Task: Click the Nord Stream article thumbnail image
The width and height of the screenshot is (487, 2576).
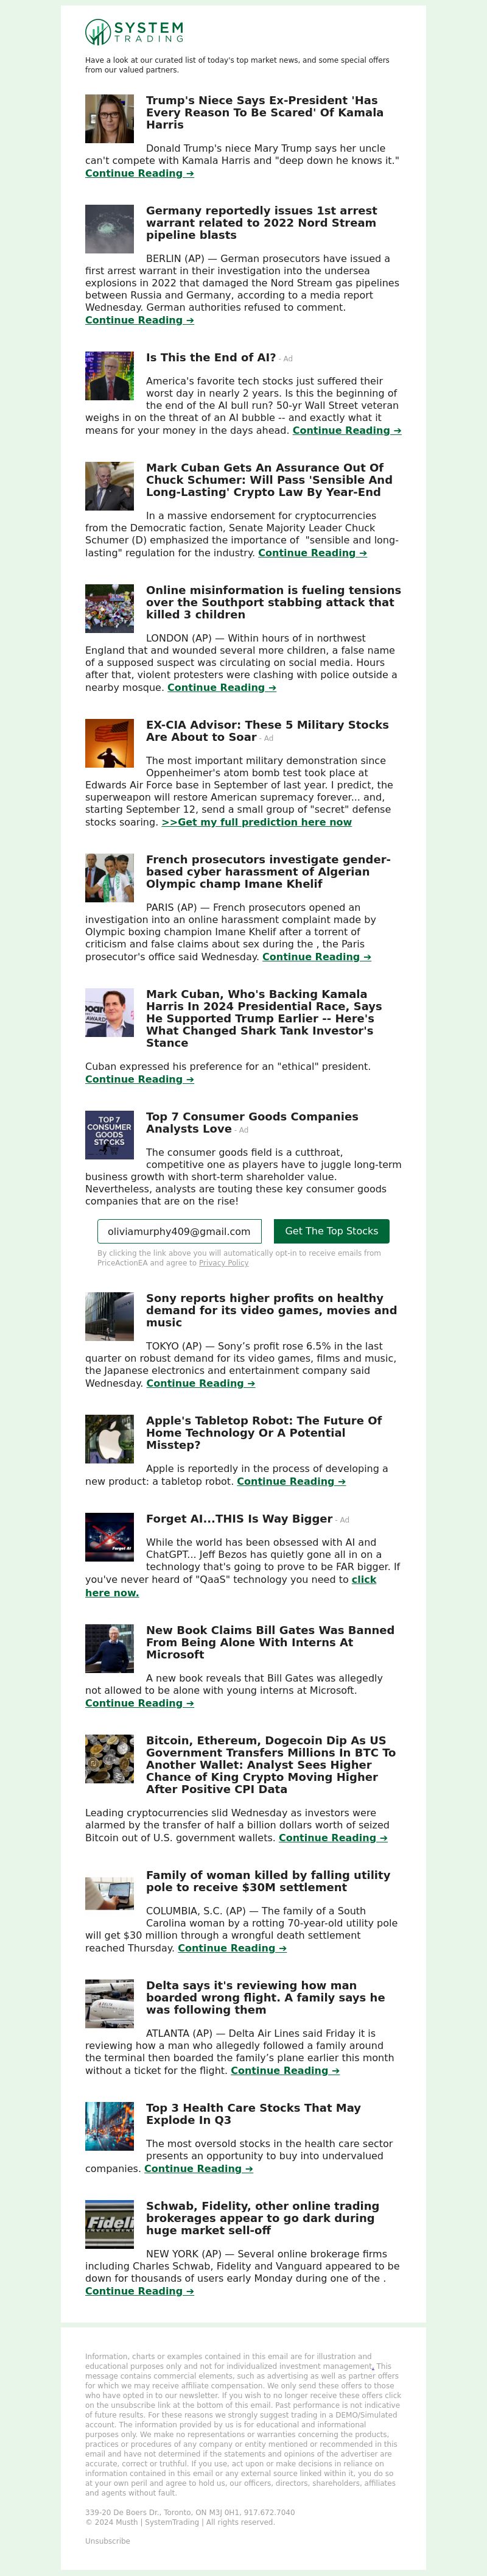Action: 109,229
